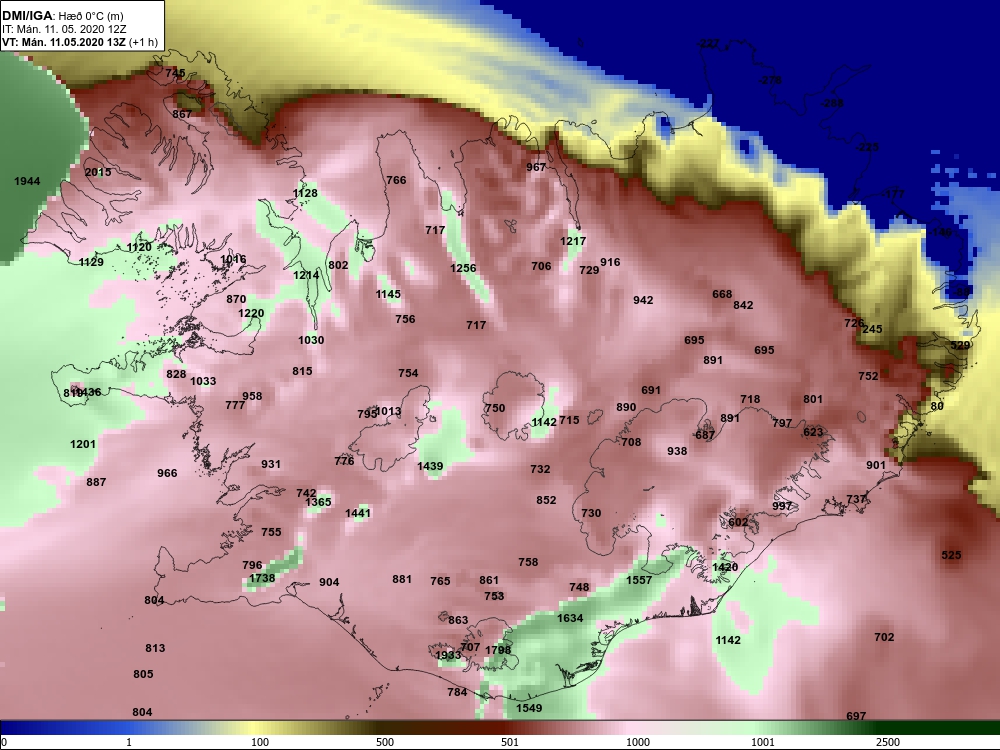Click the map value 752

coord(868,376)
